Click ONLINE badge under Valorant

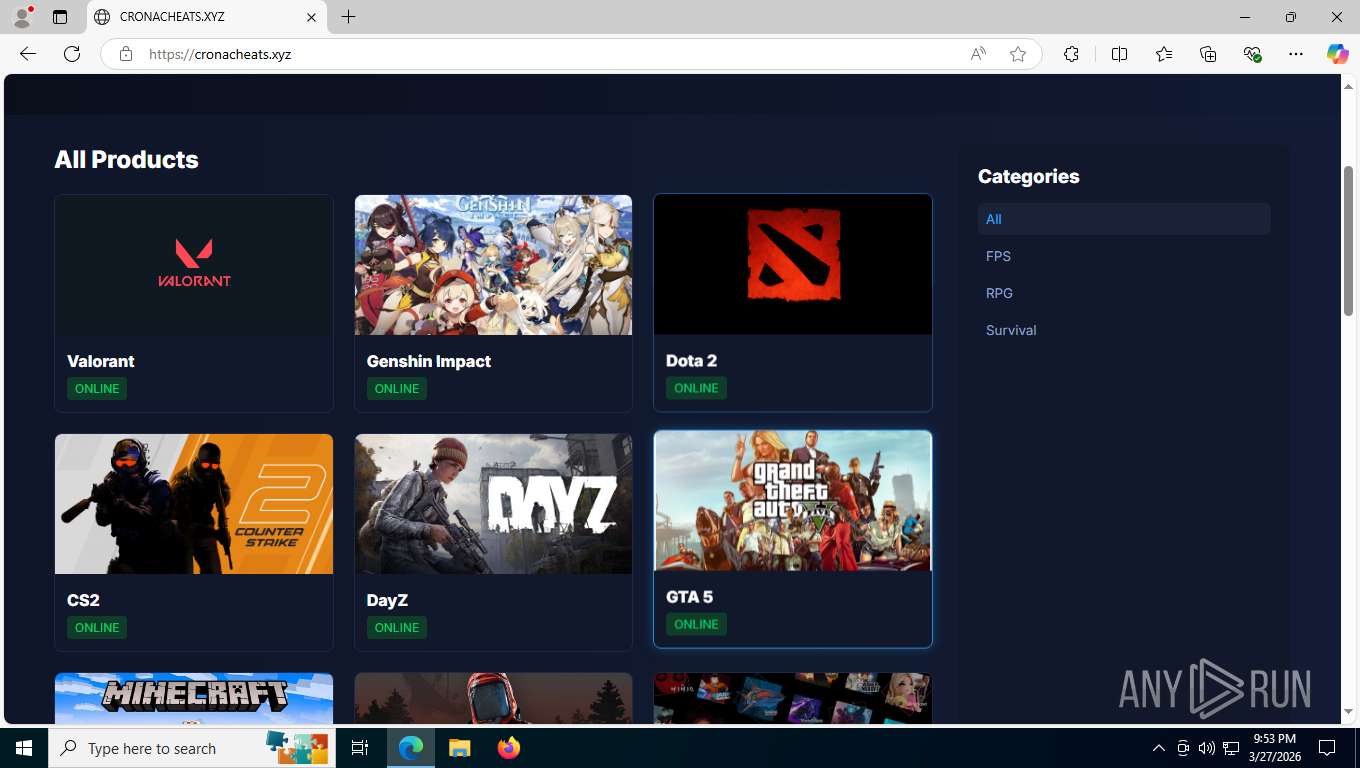(97, 388)
